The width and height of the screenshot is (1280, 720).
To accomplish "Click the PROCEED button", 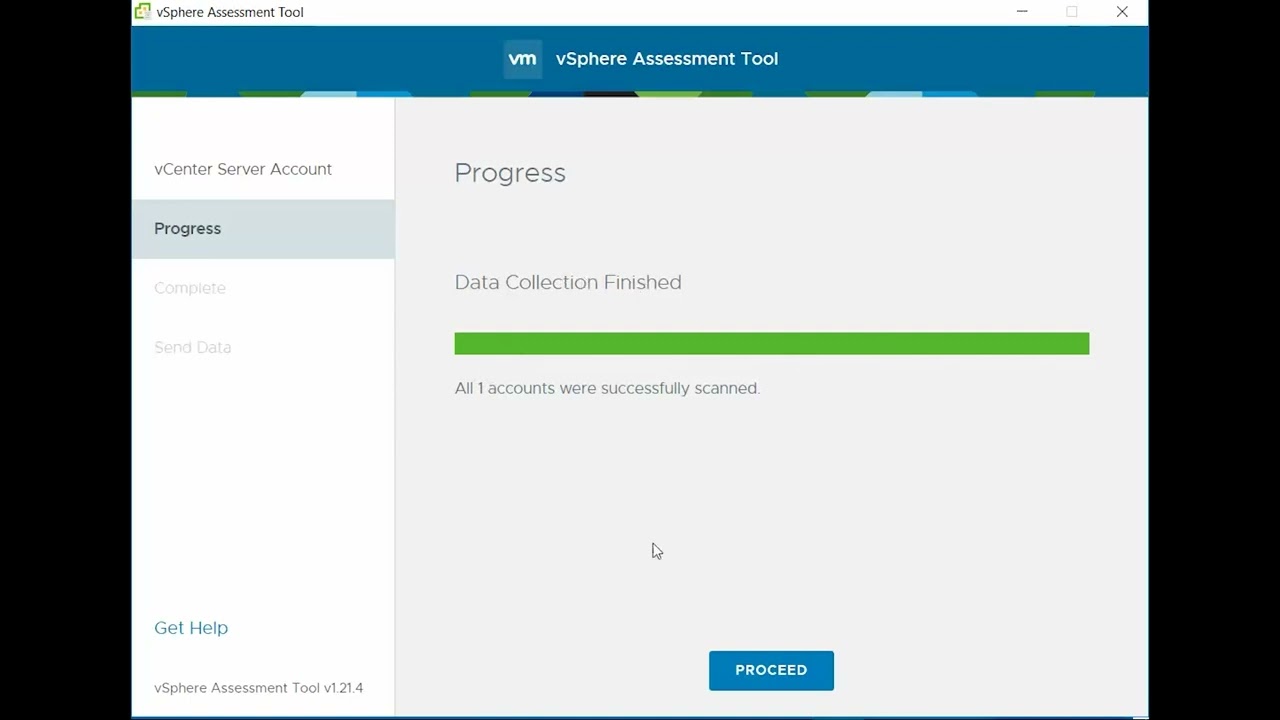I will (771, 670).
